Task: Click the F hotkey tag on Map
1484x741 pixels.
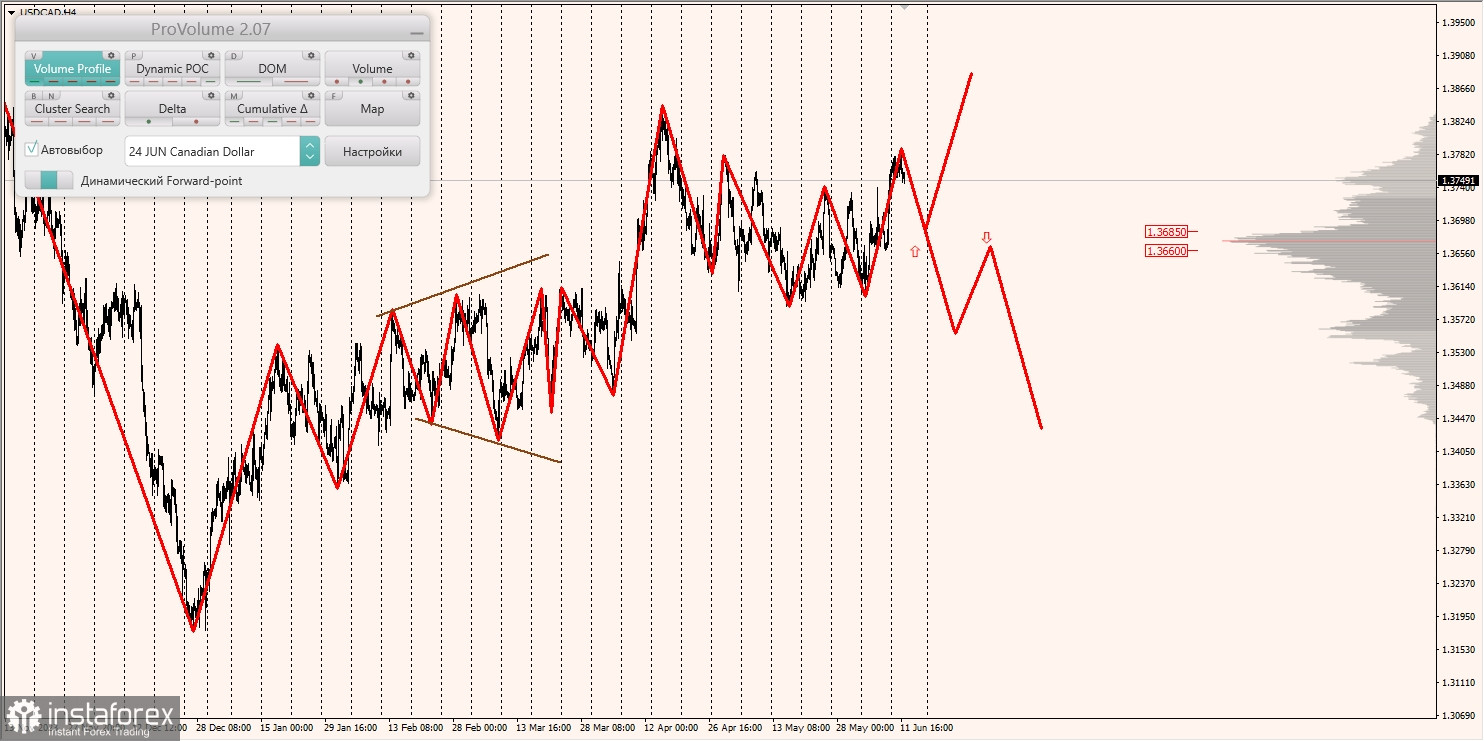Action: click(x=334, y=96)
